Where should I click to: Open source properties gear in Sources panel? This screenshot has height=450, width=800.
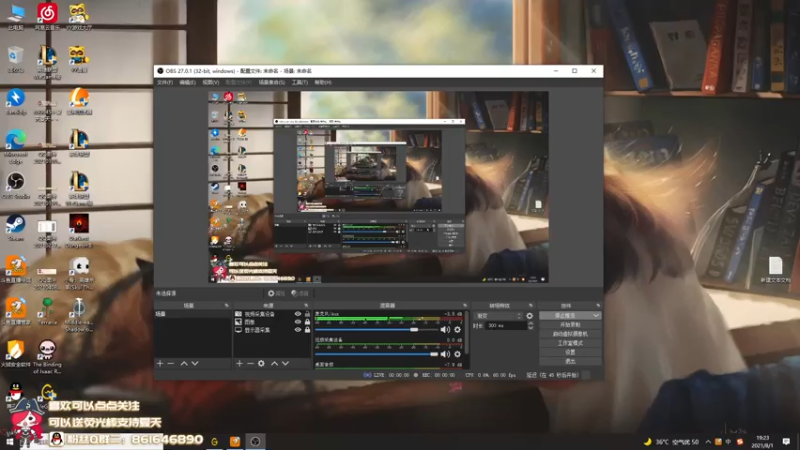point(261,363)
